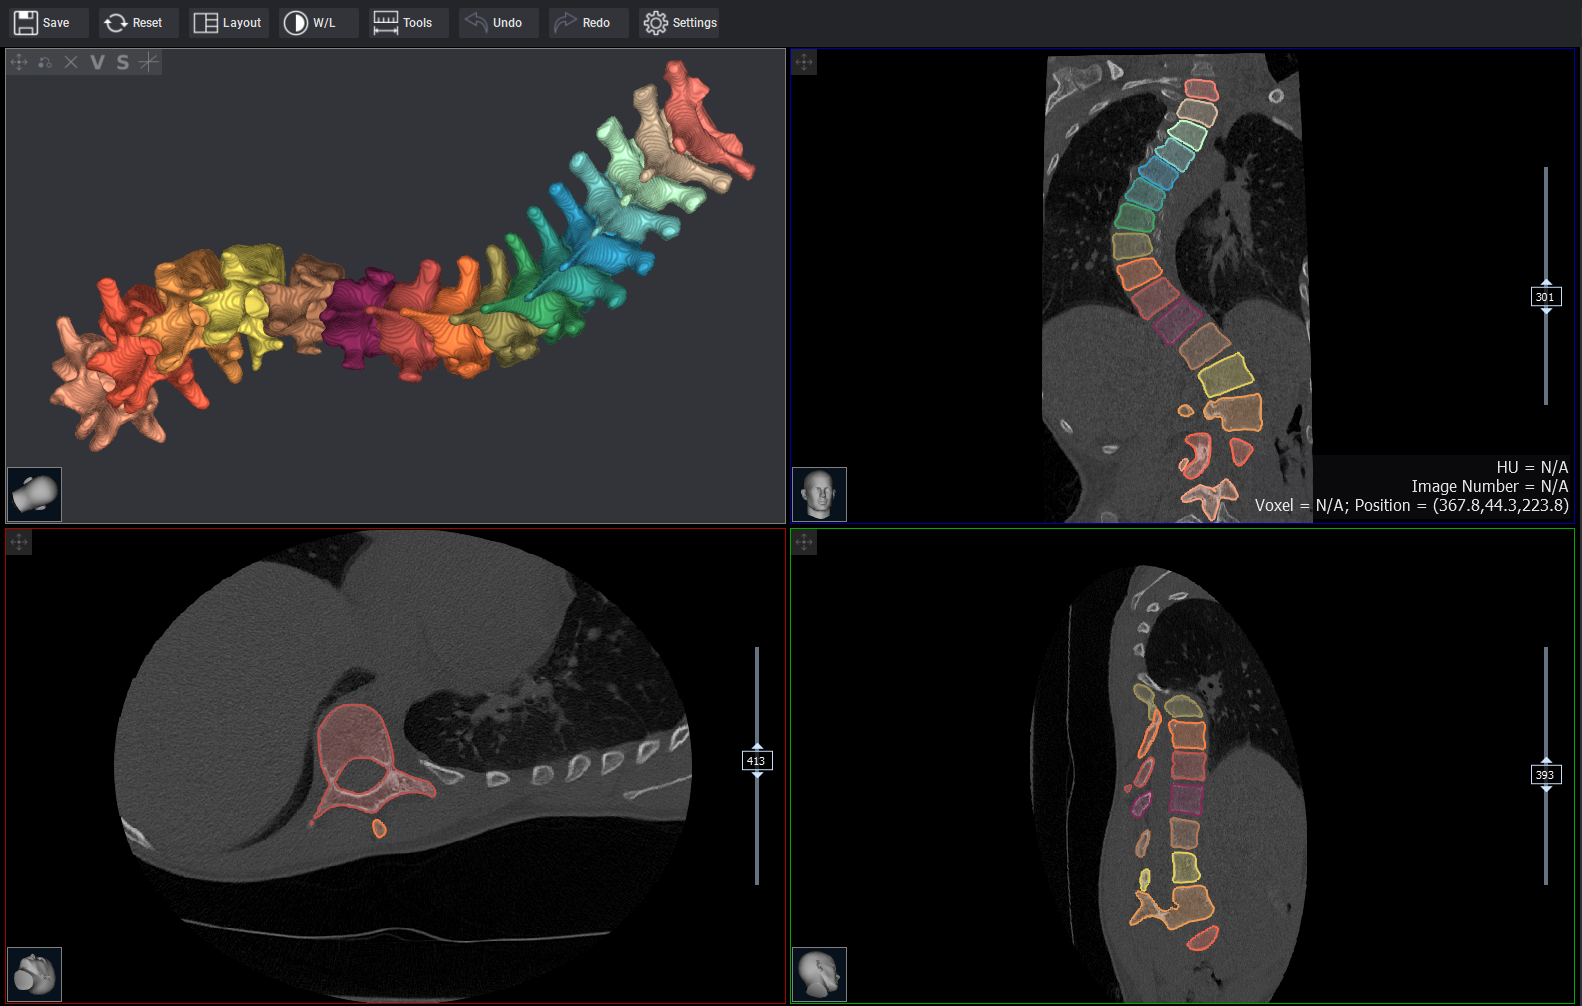Click the 3D view orientation head thumbnail
Image resolution: width=1582 pixels, height=1006 pixels.
click(x=35, y=494)
